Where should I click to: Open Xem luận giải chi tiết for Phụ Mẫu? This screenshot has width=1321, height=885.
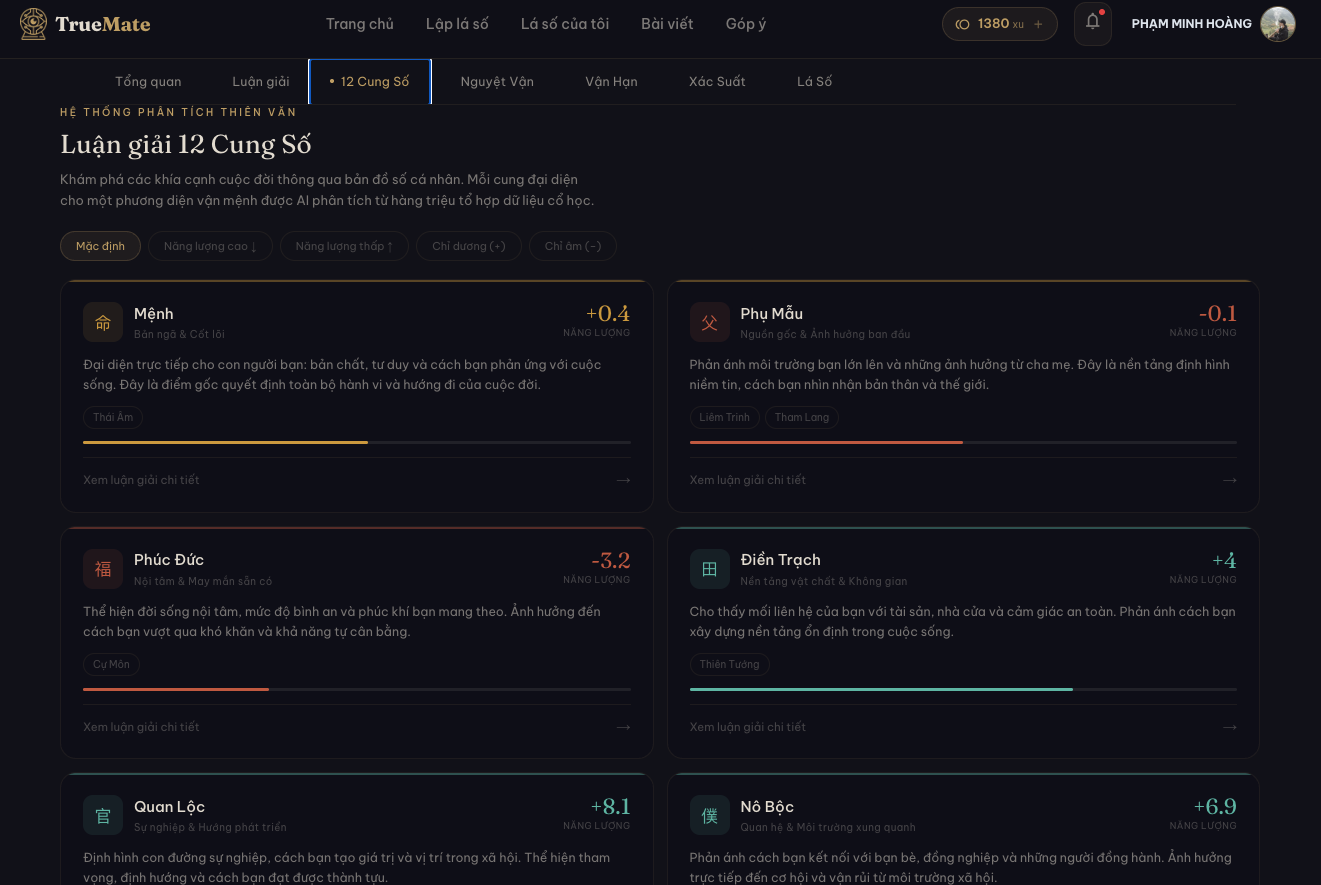[x=747, y=480]
